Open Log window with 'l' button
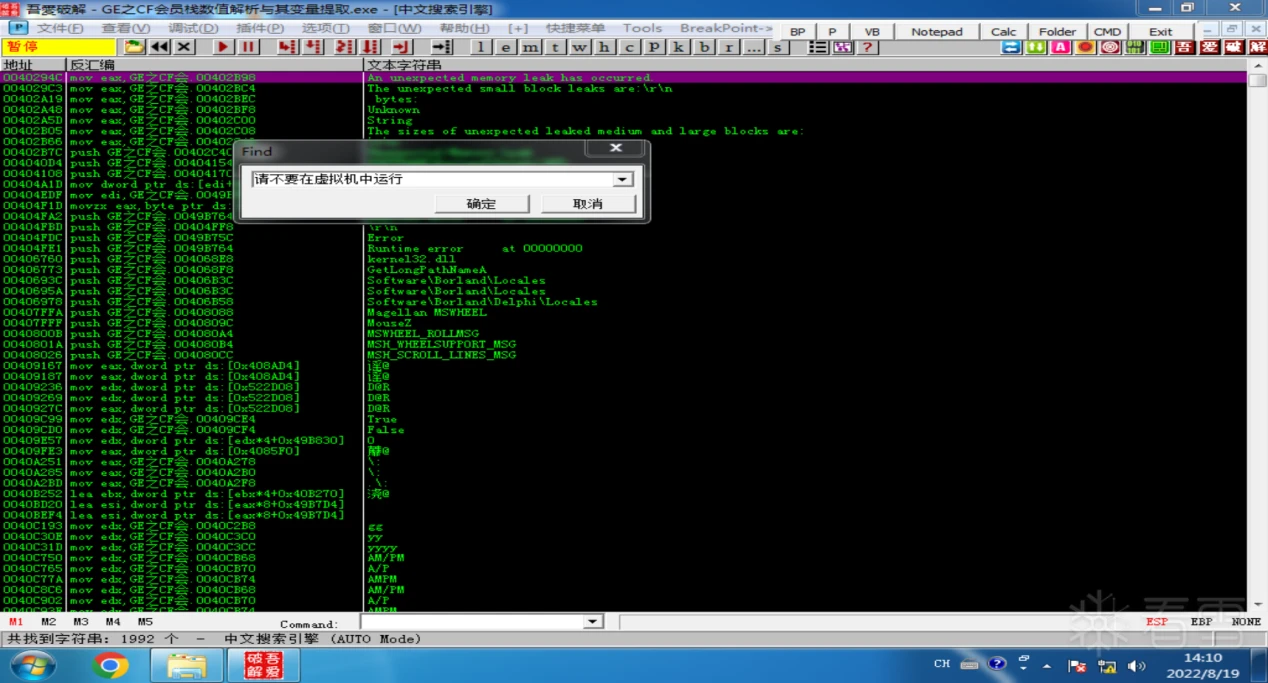This screenshot has height=683, width=1268. coord(481,47)
